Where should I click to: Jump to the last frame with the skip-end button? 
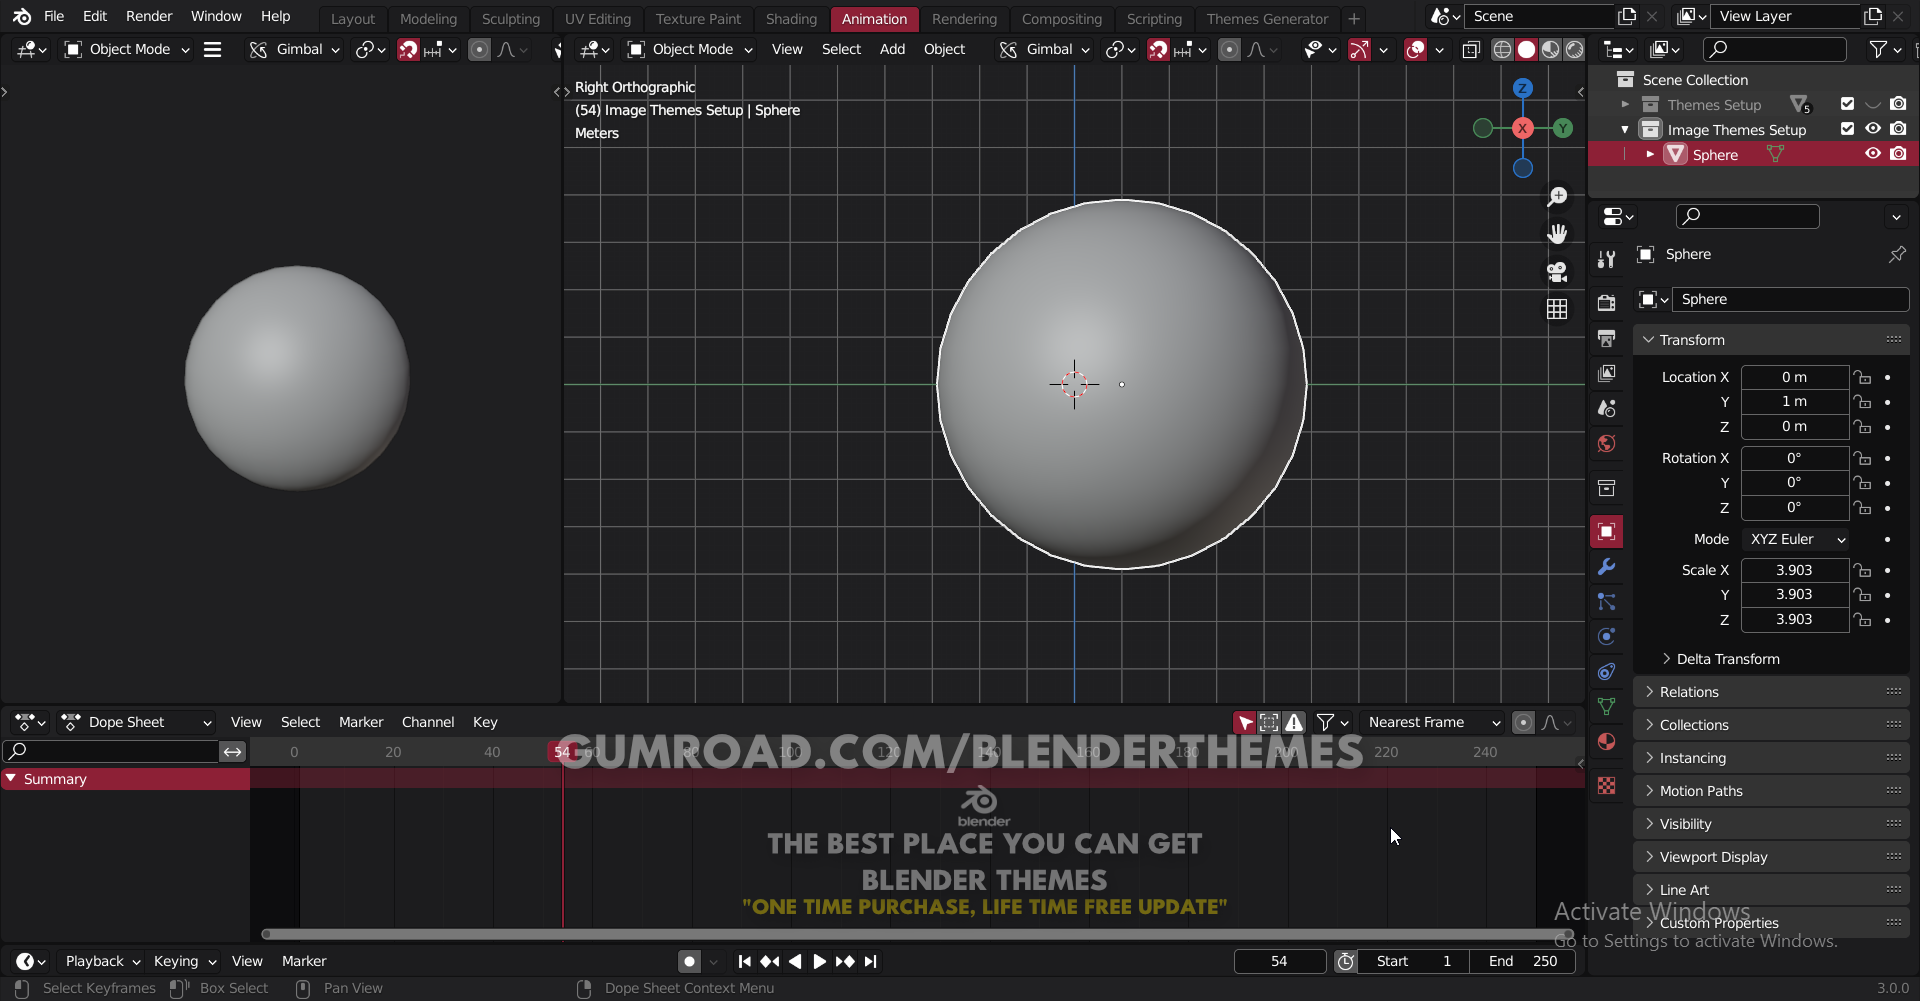(x=871, y=961)
